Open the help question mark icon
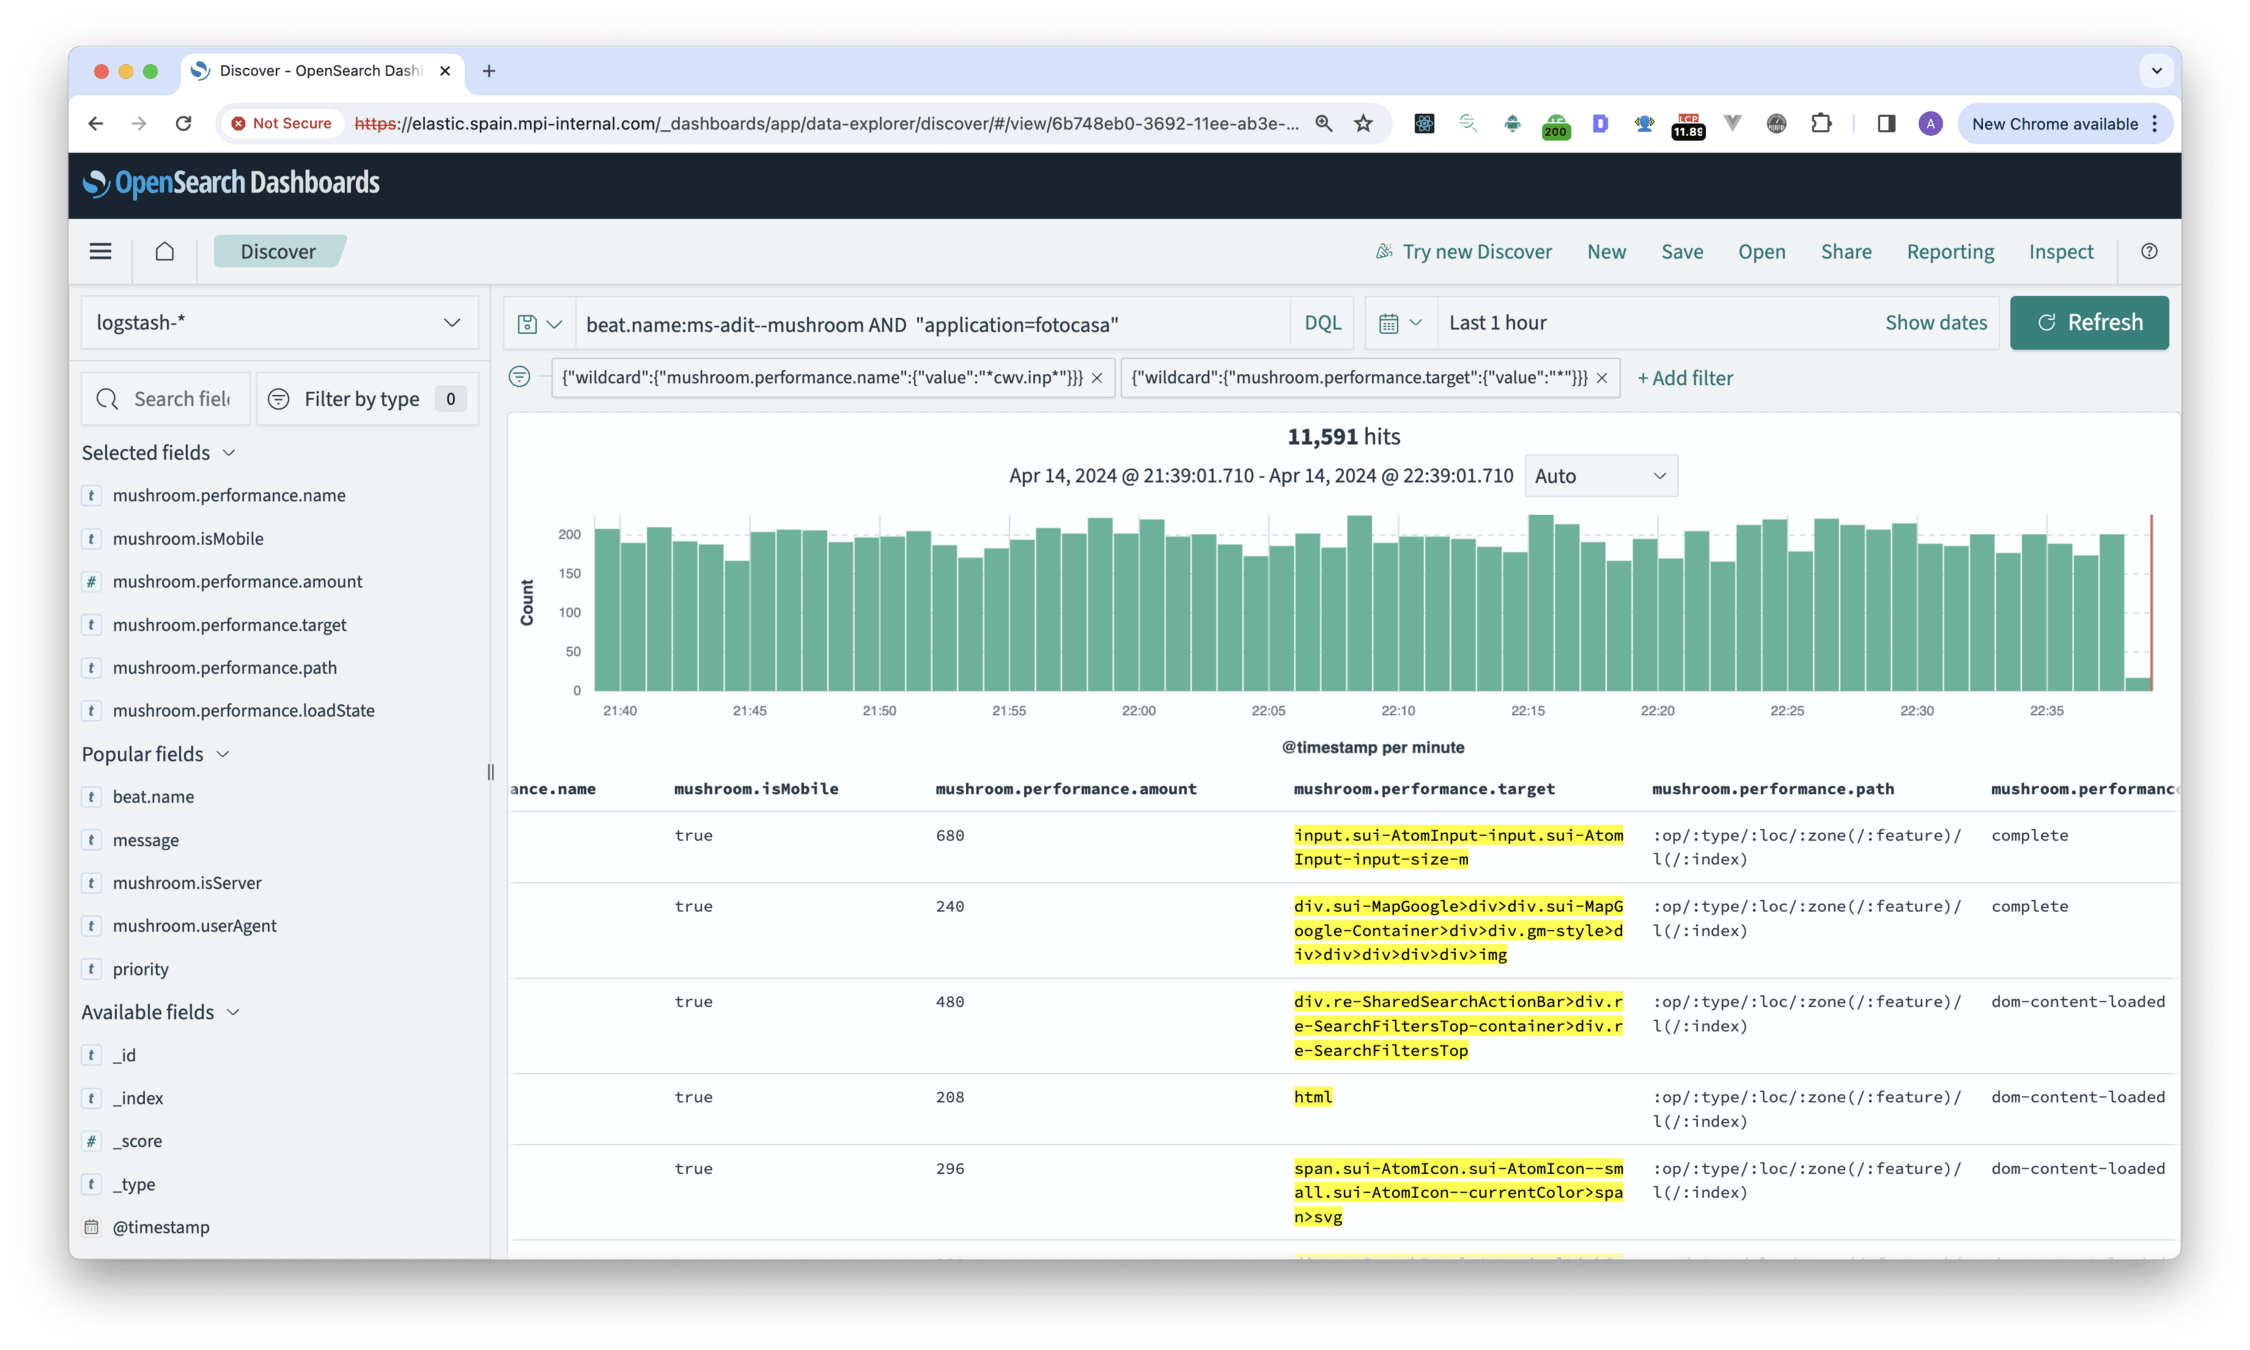The height and width of the screenshot is (1350, 2250). (2149, 251)
